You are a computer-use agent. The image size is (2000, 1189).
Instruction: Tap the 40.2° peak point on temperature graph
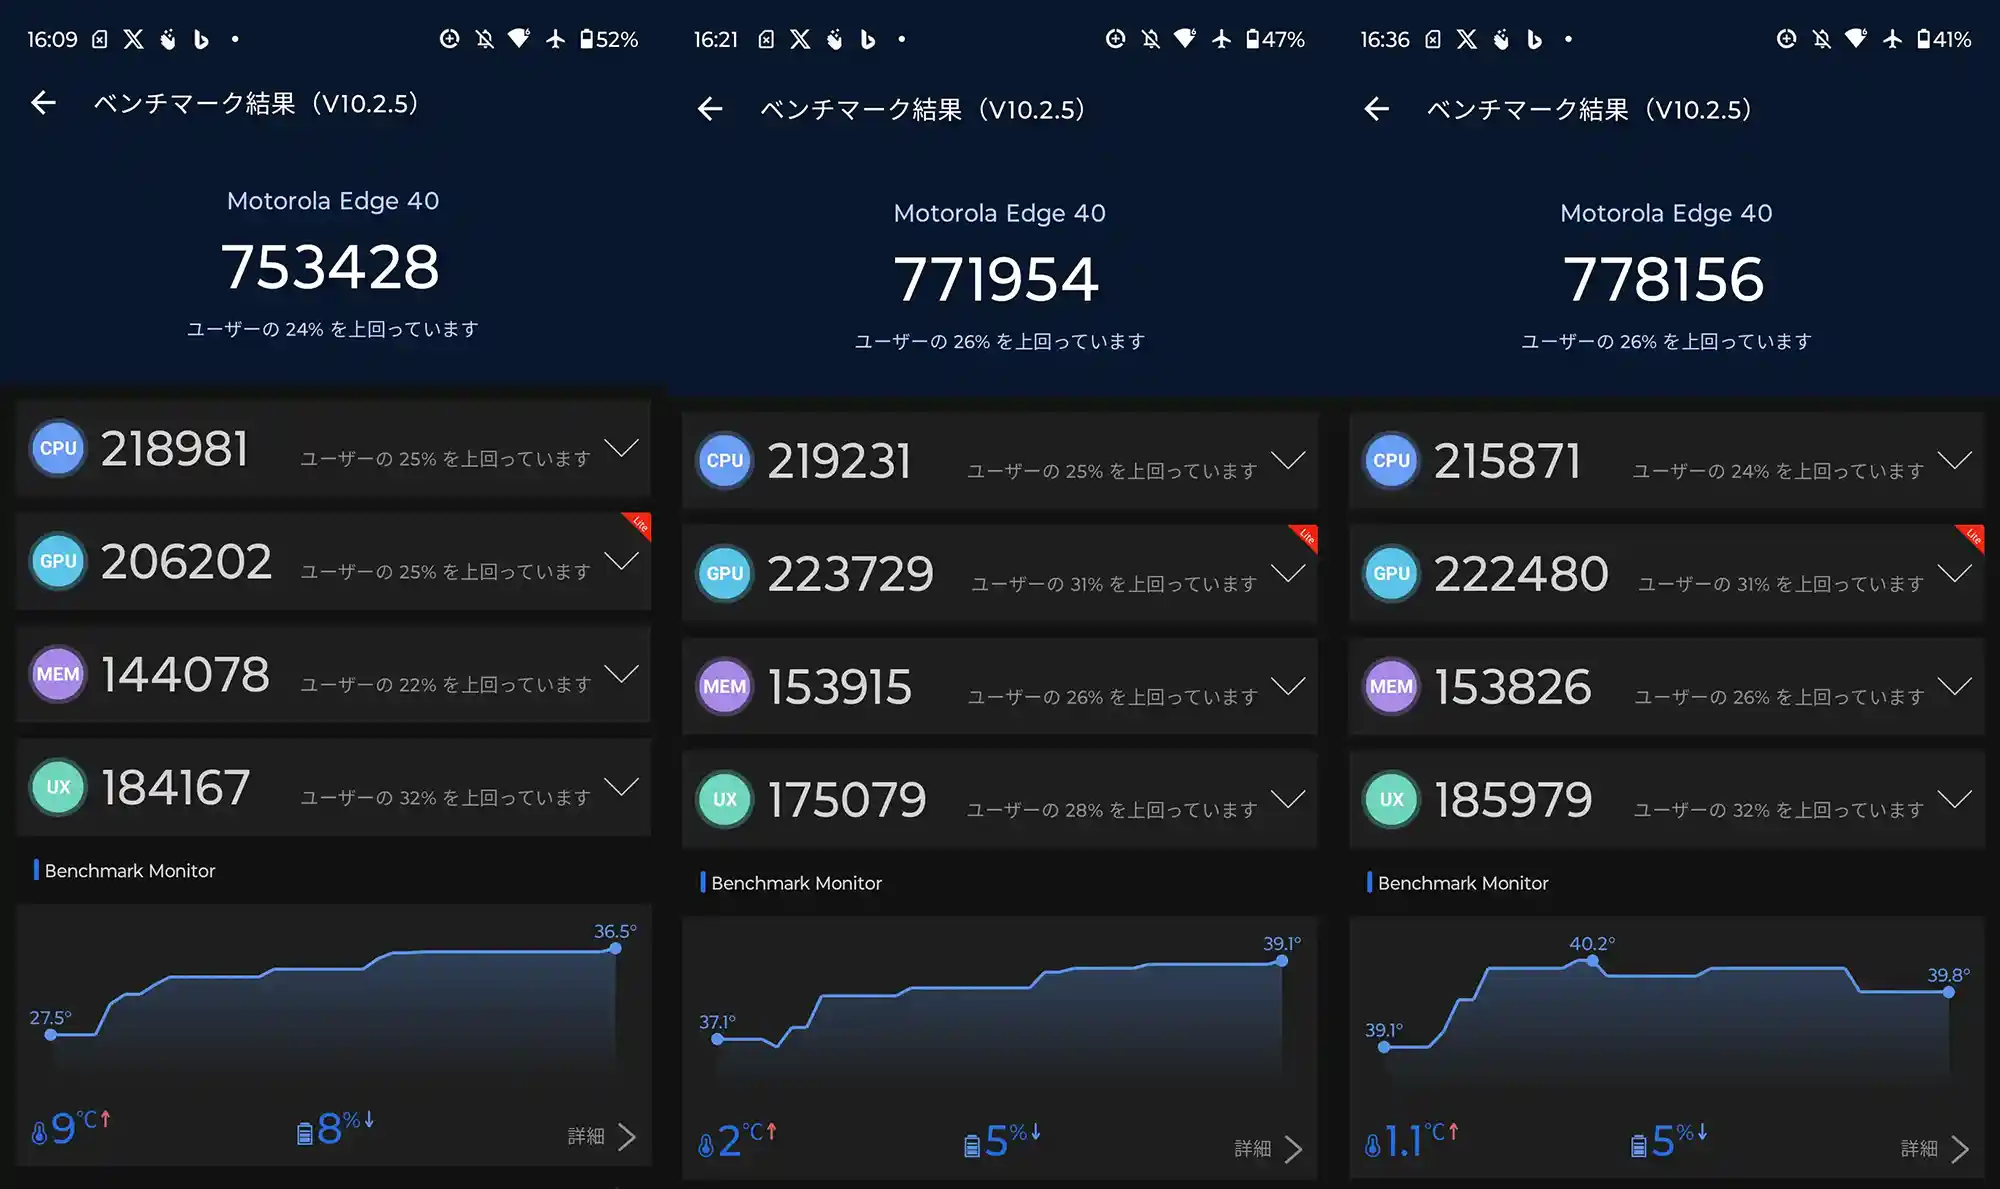(1592, 961)
